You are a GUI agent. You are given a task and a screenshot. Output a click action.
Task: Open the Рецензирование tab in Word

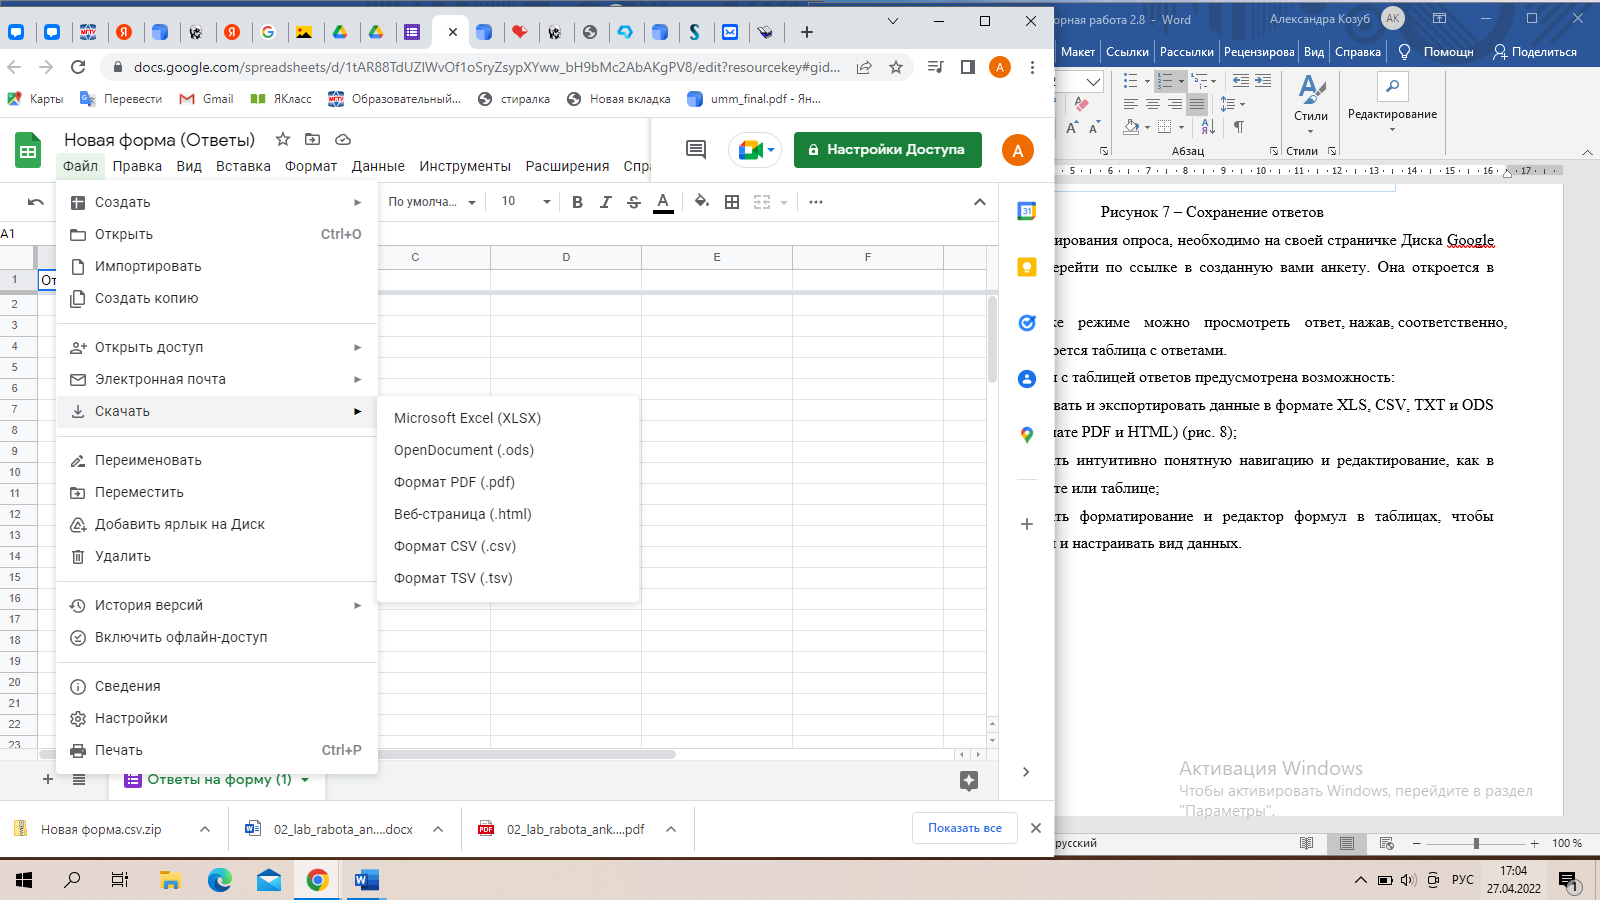(x=1259, y=52)
